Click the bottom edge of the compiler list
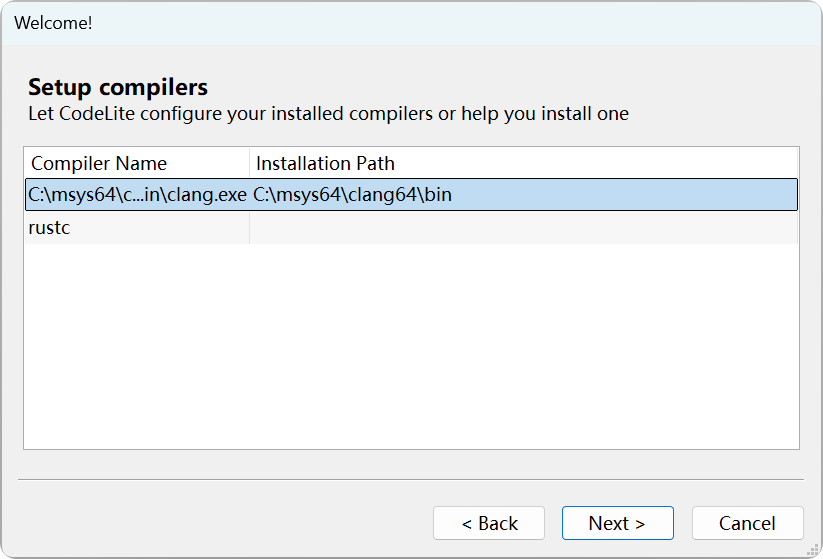 (410, 448)
